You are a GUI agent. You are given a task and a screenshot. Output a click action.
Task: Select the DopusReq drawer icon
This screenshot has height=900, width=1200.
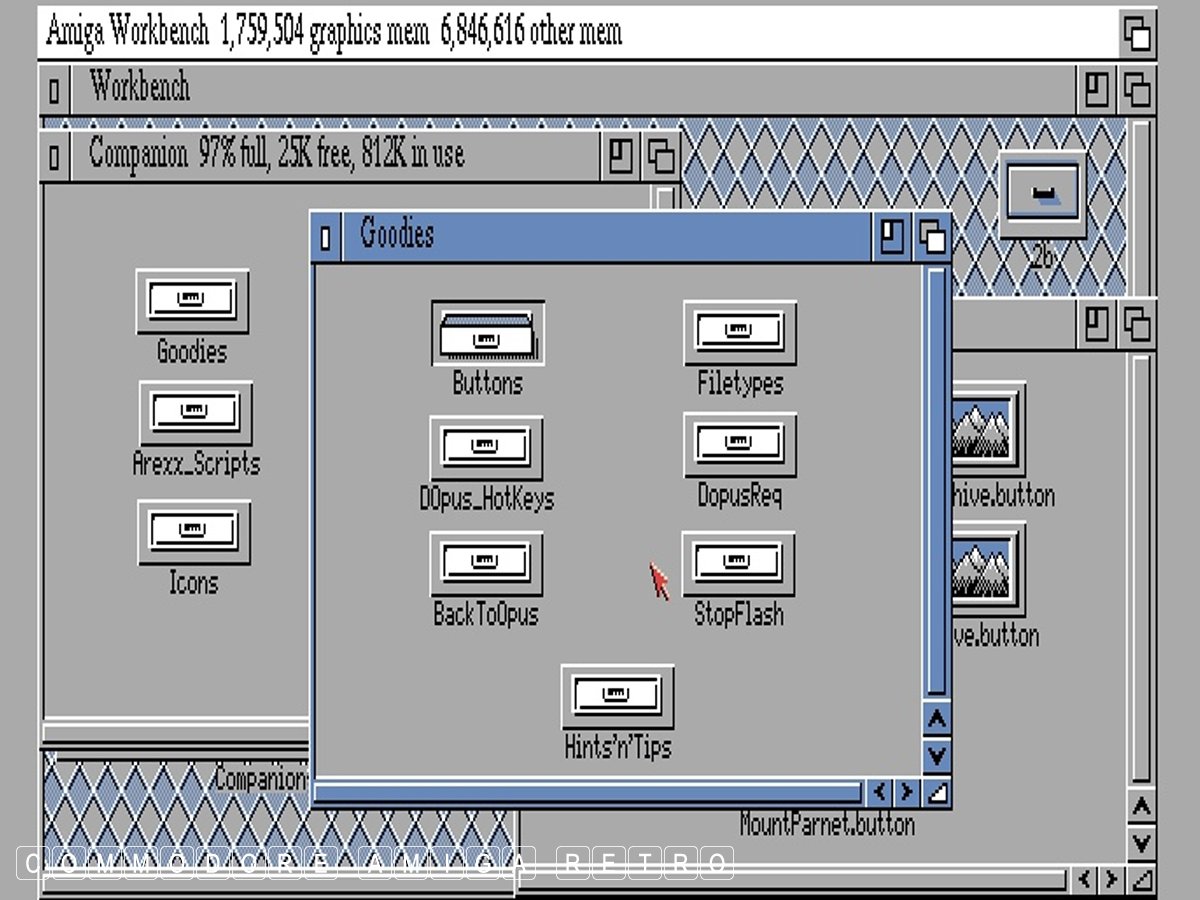tap(740, 445)
